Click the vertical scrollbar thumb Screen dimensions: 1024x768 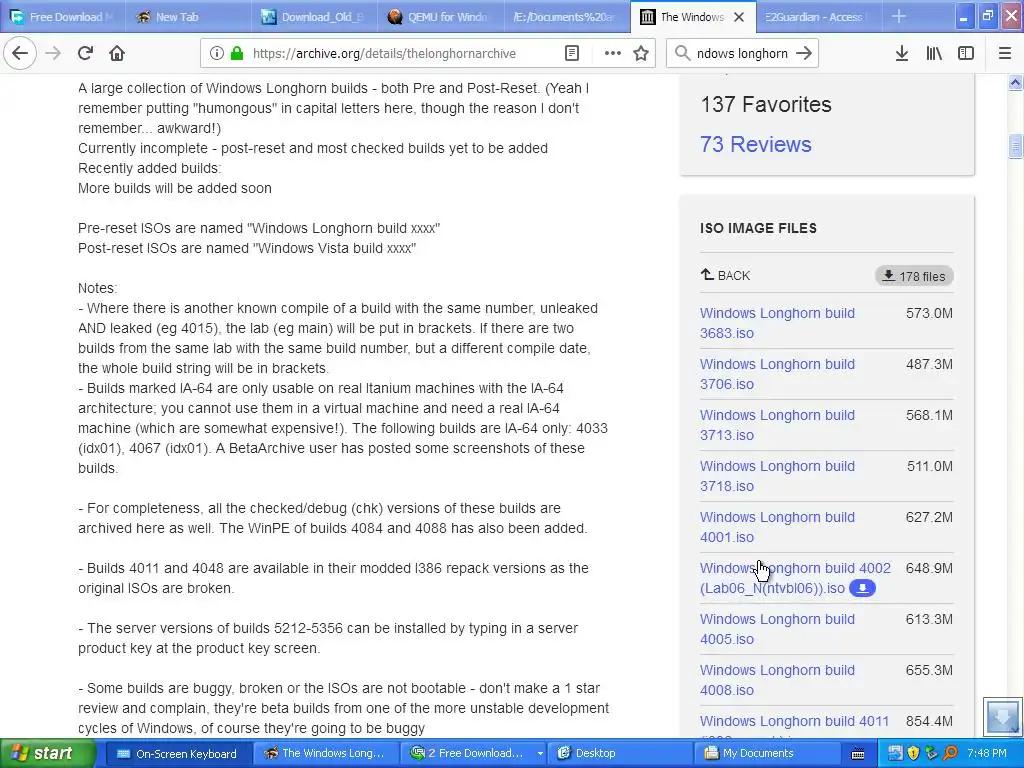coord(1015,146)
